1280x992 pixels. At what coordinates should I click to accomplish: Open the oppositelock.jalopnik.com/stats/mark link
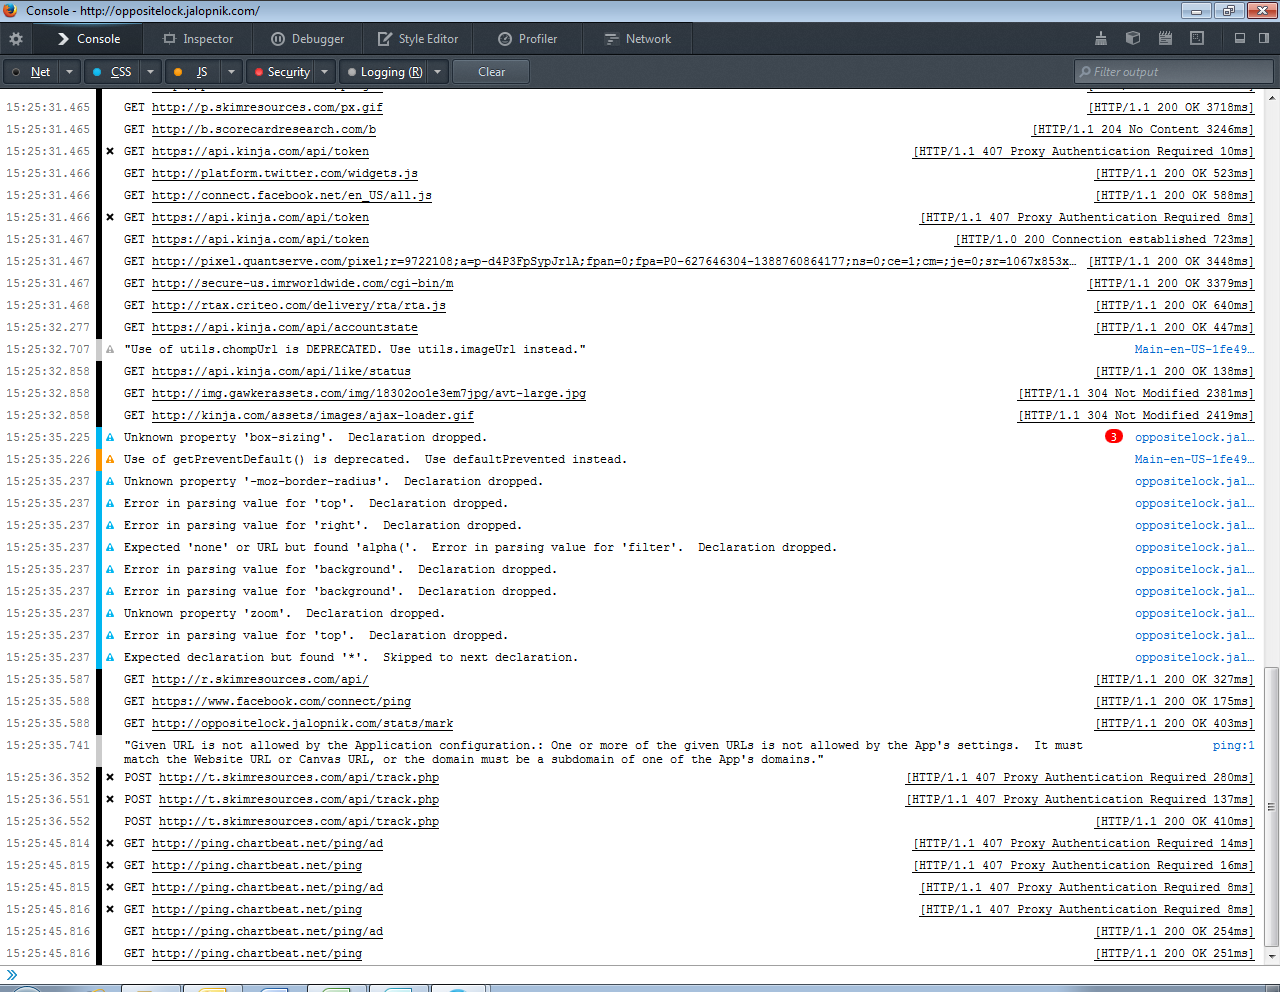(x=302, y=723)
